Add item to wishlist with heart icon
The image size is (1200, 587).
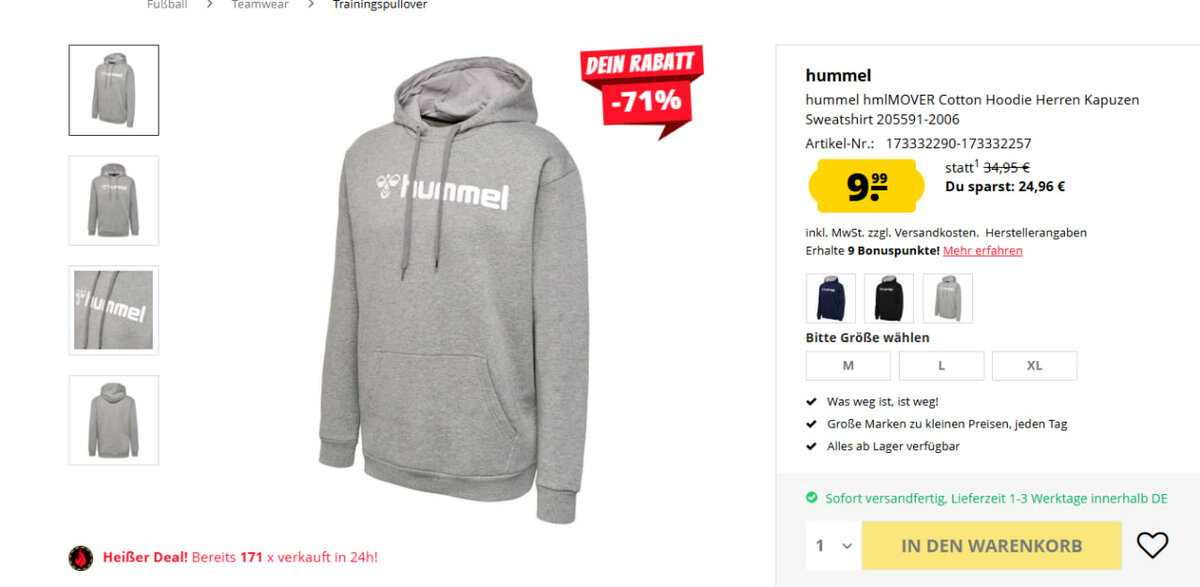[1152, 545]
